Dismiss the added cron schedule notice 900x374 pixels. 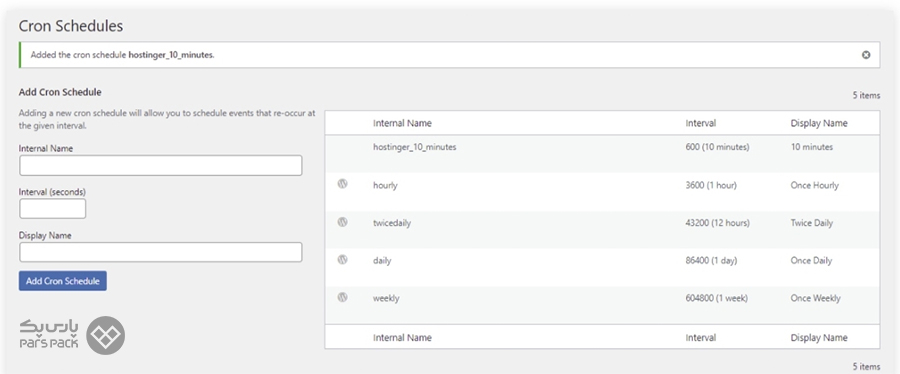(x=866, y=55)
